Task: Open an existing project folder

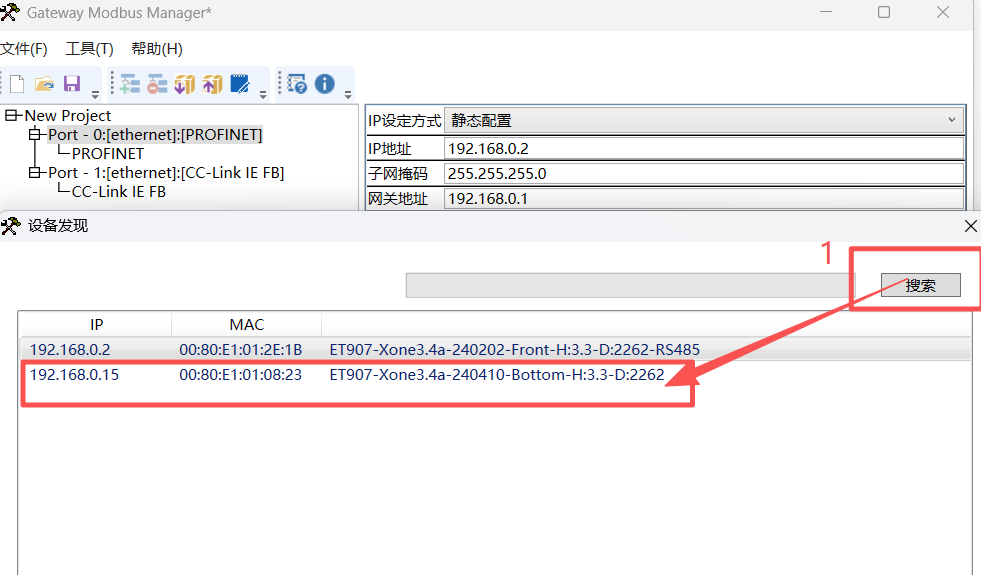Action: (x=44, y=84)
